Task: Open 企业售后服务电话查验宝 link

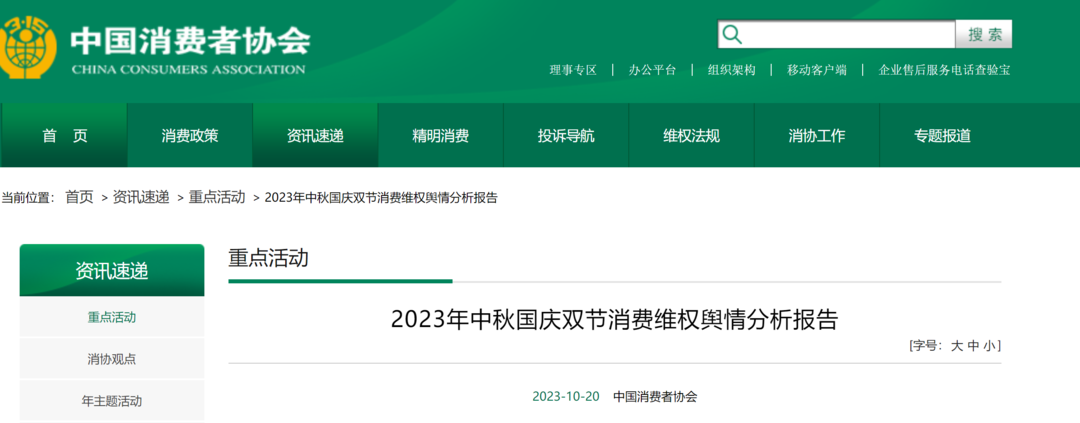Action: 944,70
